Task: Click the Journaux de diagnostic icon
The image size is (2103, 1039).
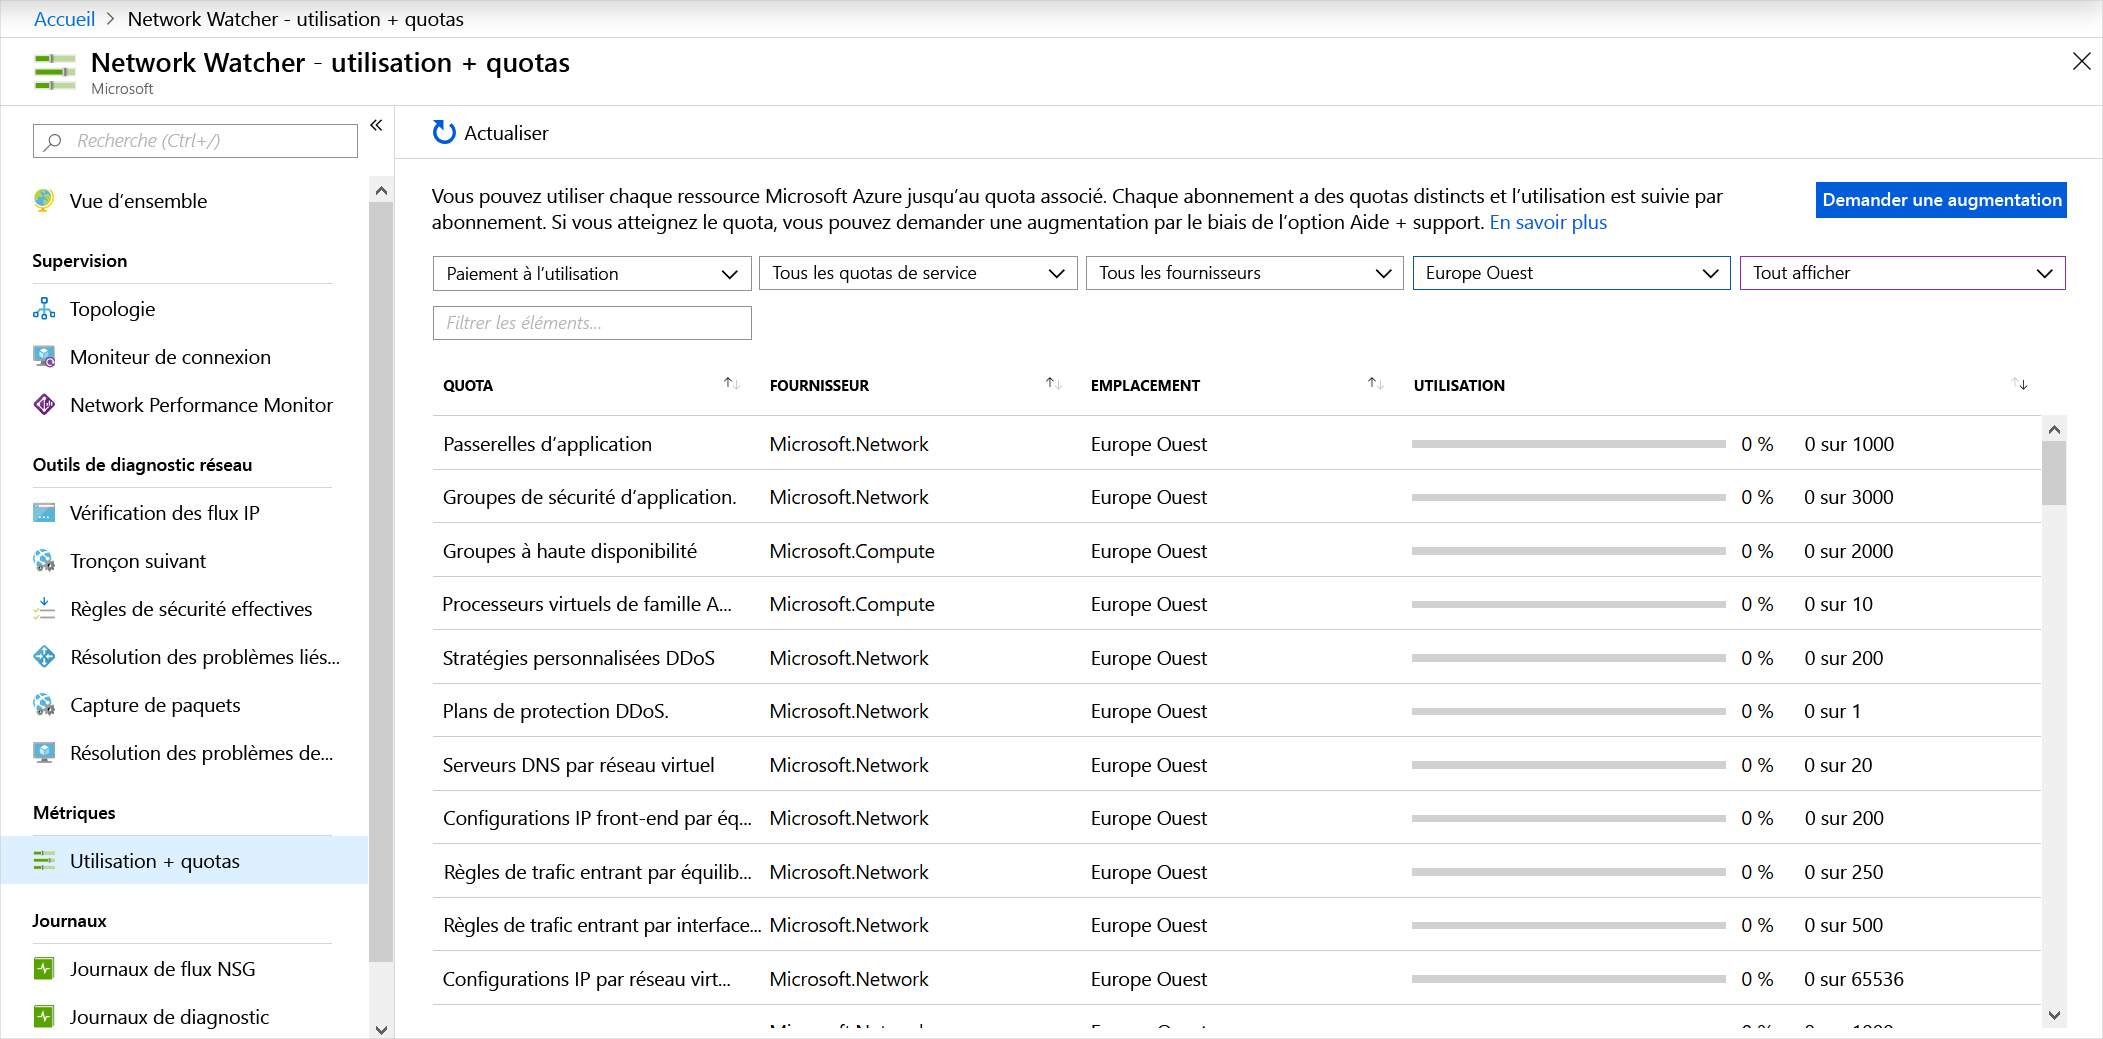Action: 44,1016
